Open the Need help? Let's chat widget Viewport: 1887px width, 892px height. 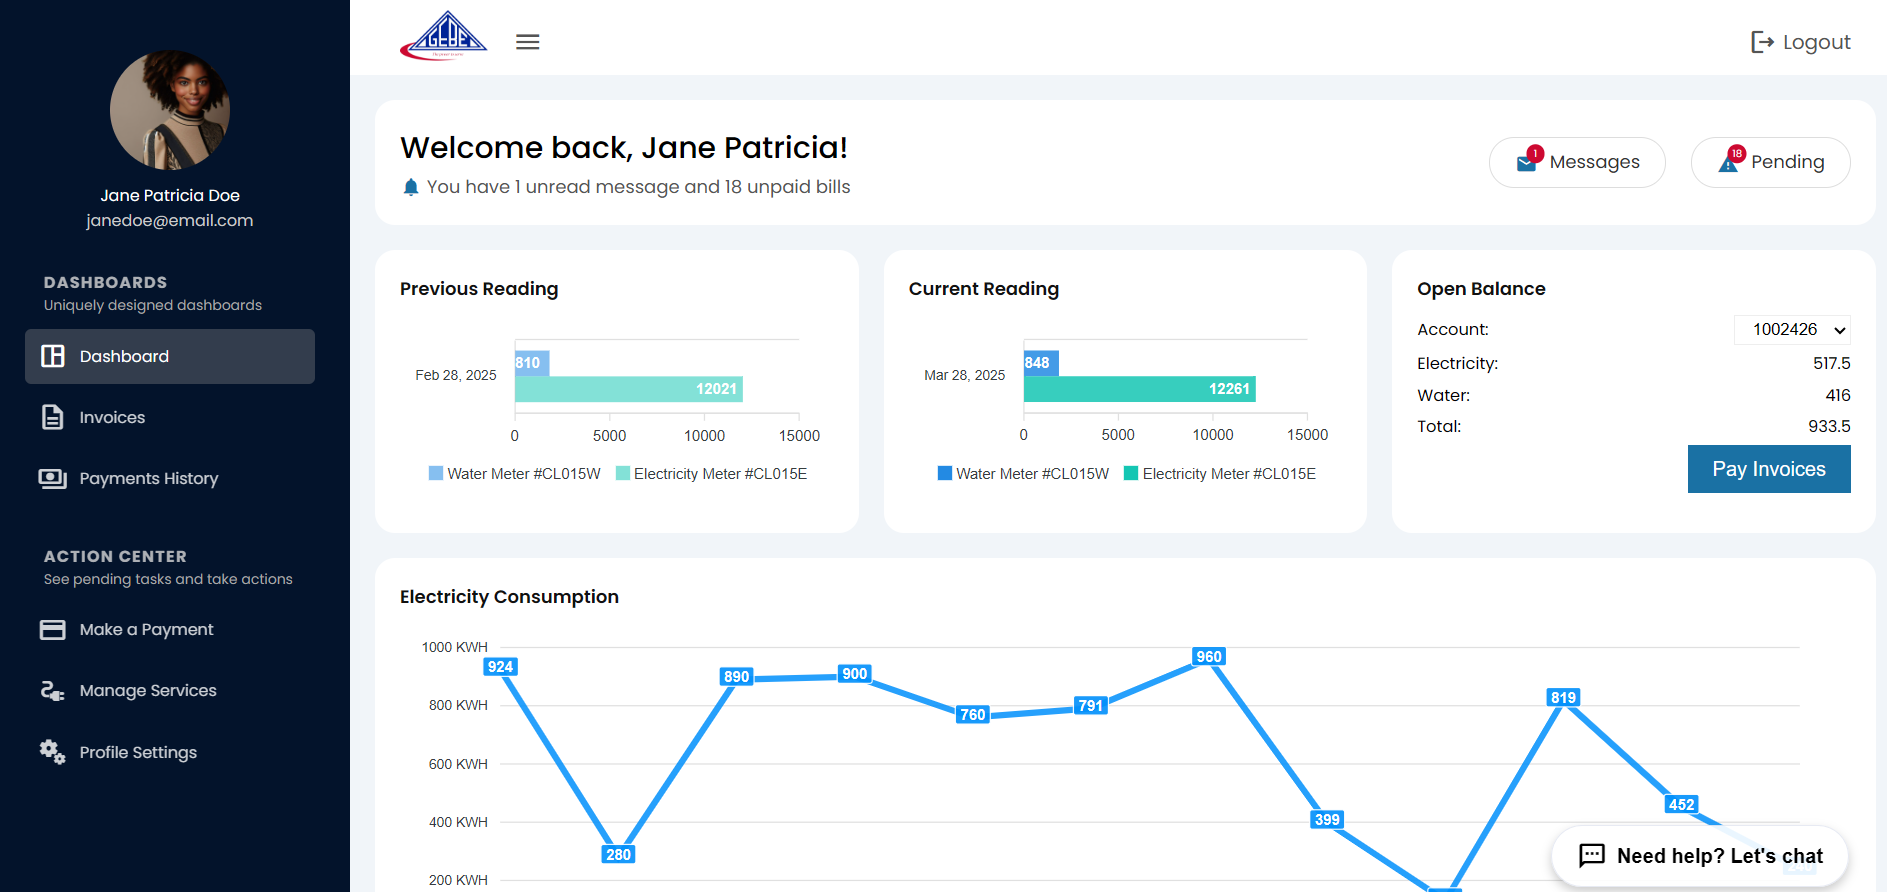1699,856
